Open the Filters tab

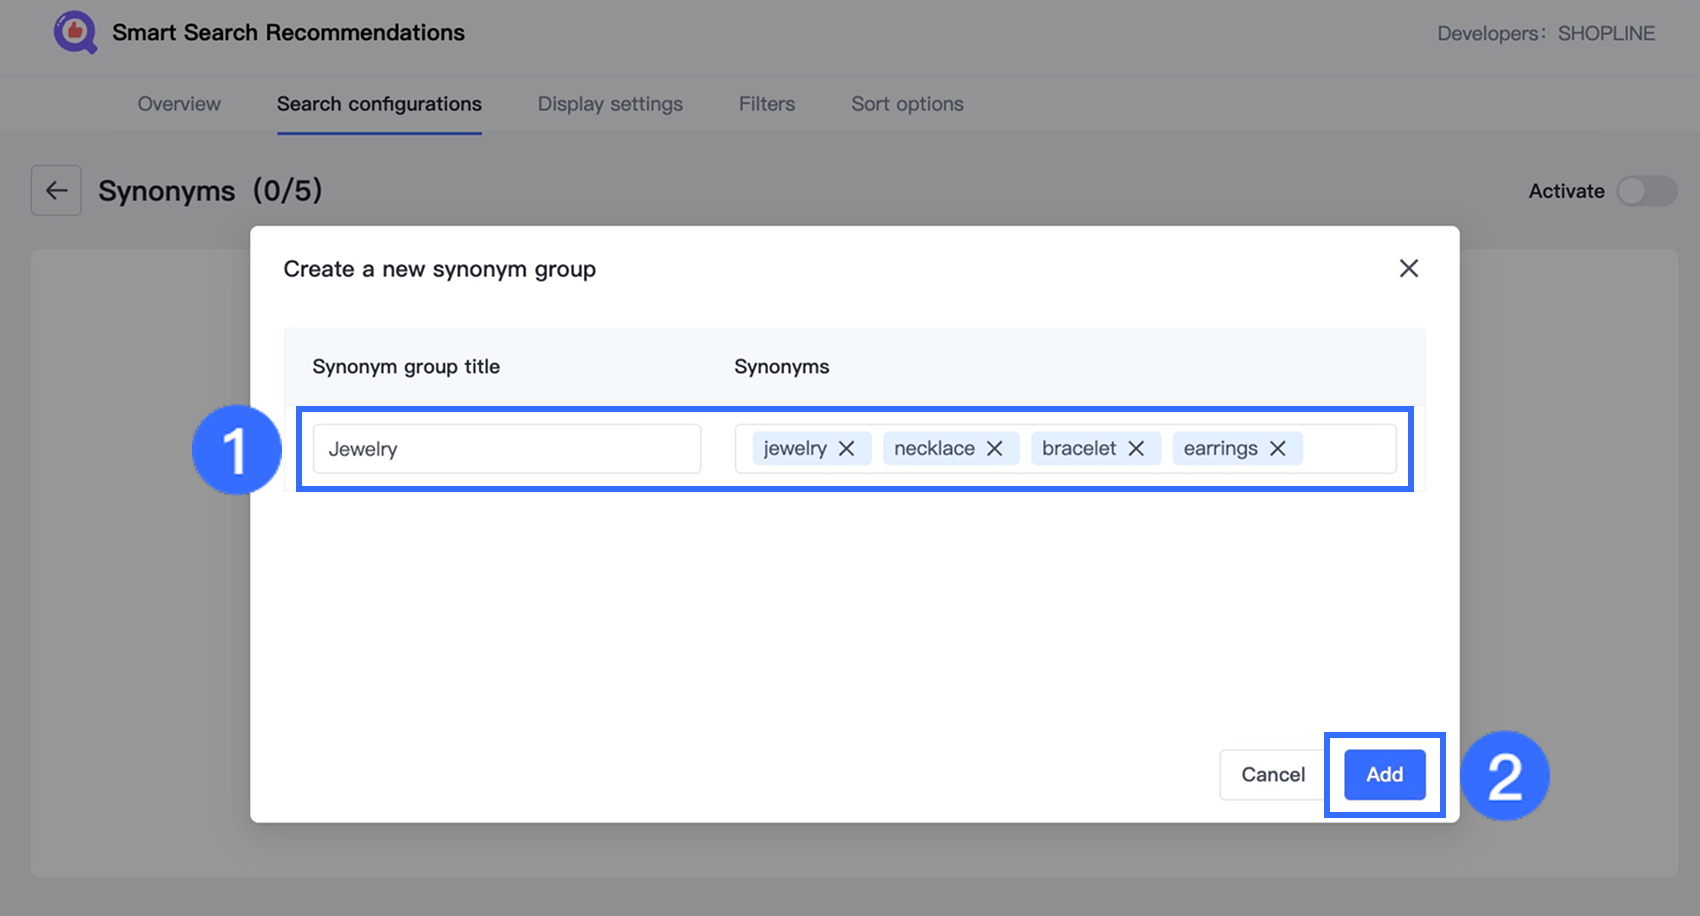(x=767, y=104)
